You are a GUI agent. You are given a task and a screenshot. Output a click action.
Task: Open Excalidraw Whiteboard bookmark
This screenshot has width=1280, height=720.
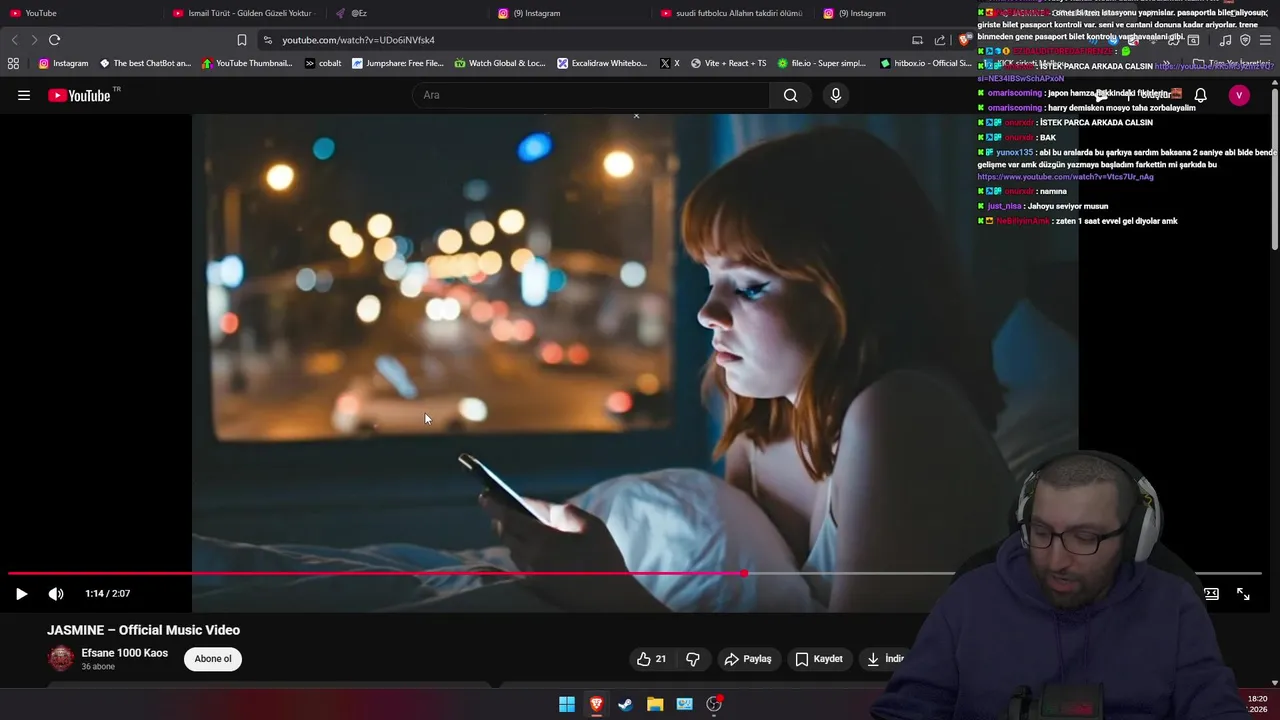point(602,63)
